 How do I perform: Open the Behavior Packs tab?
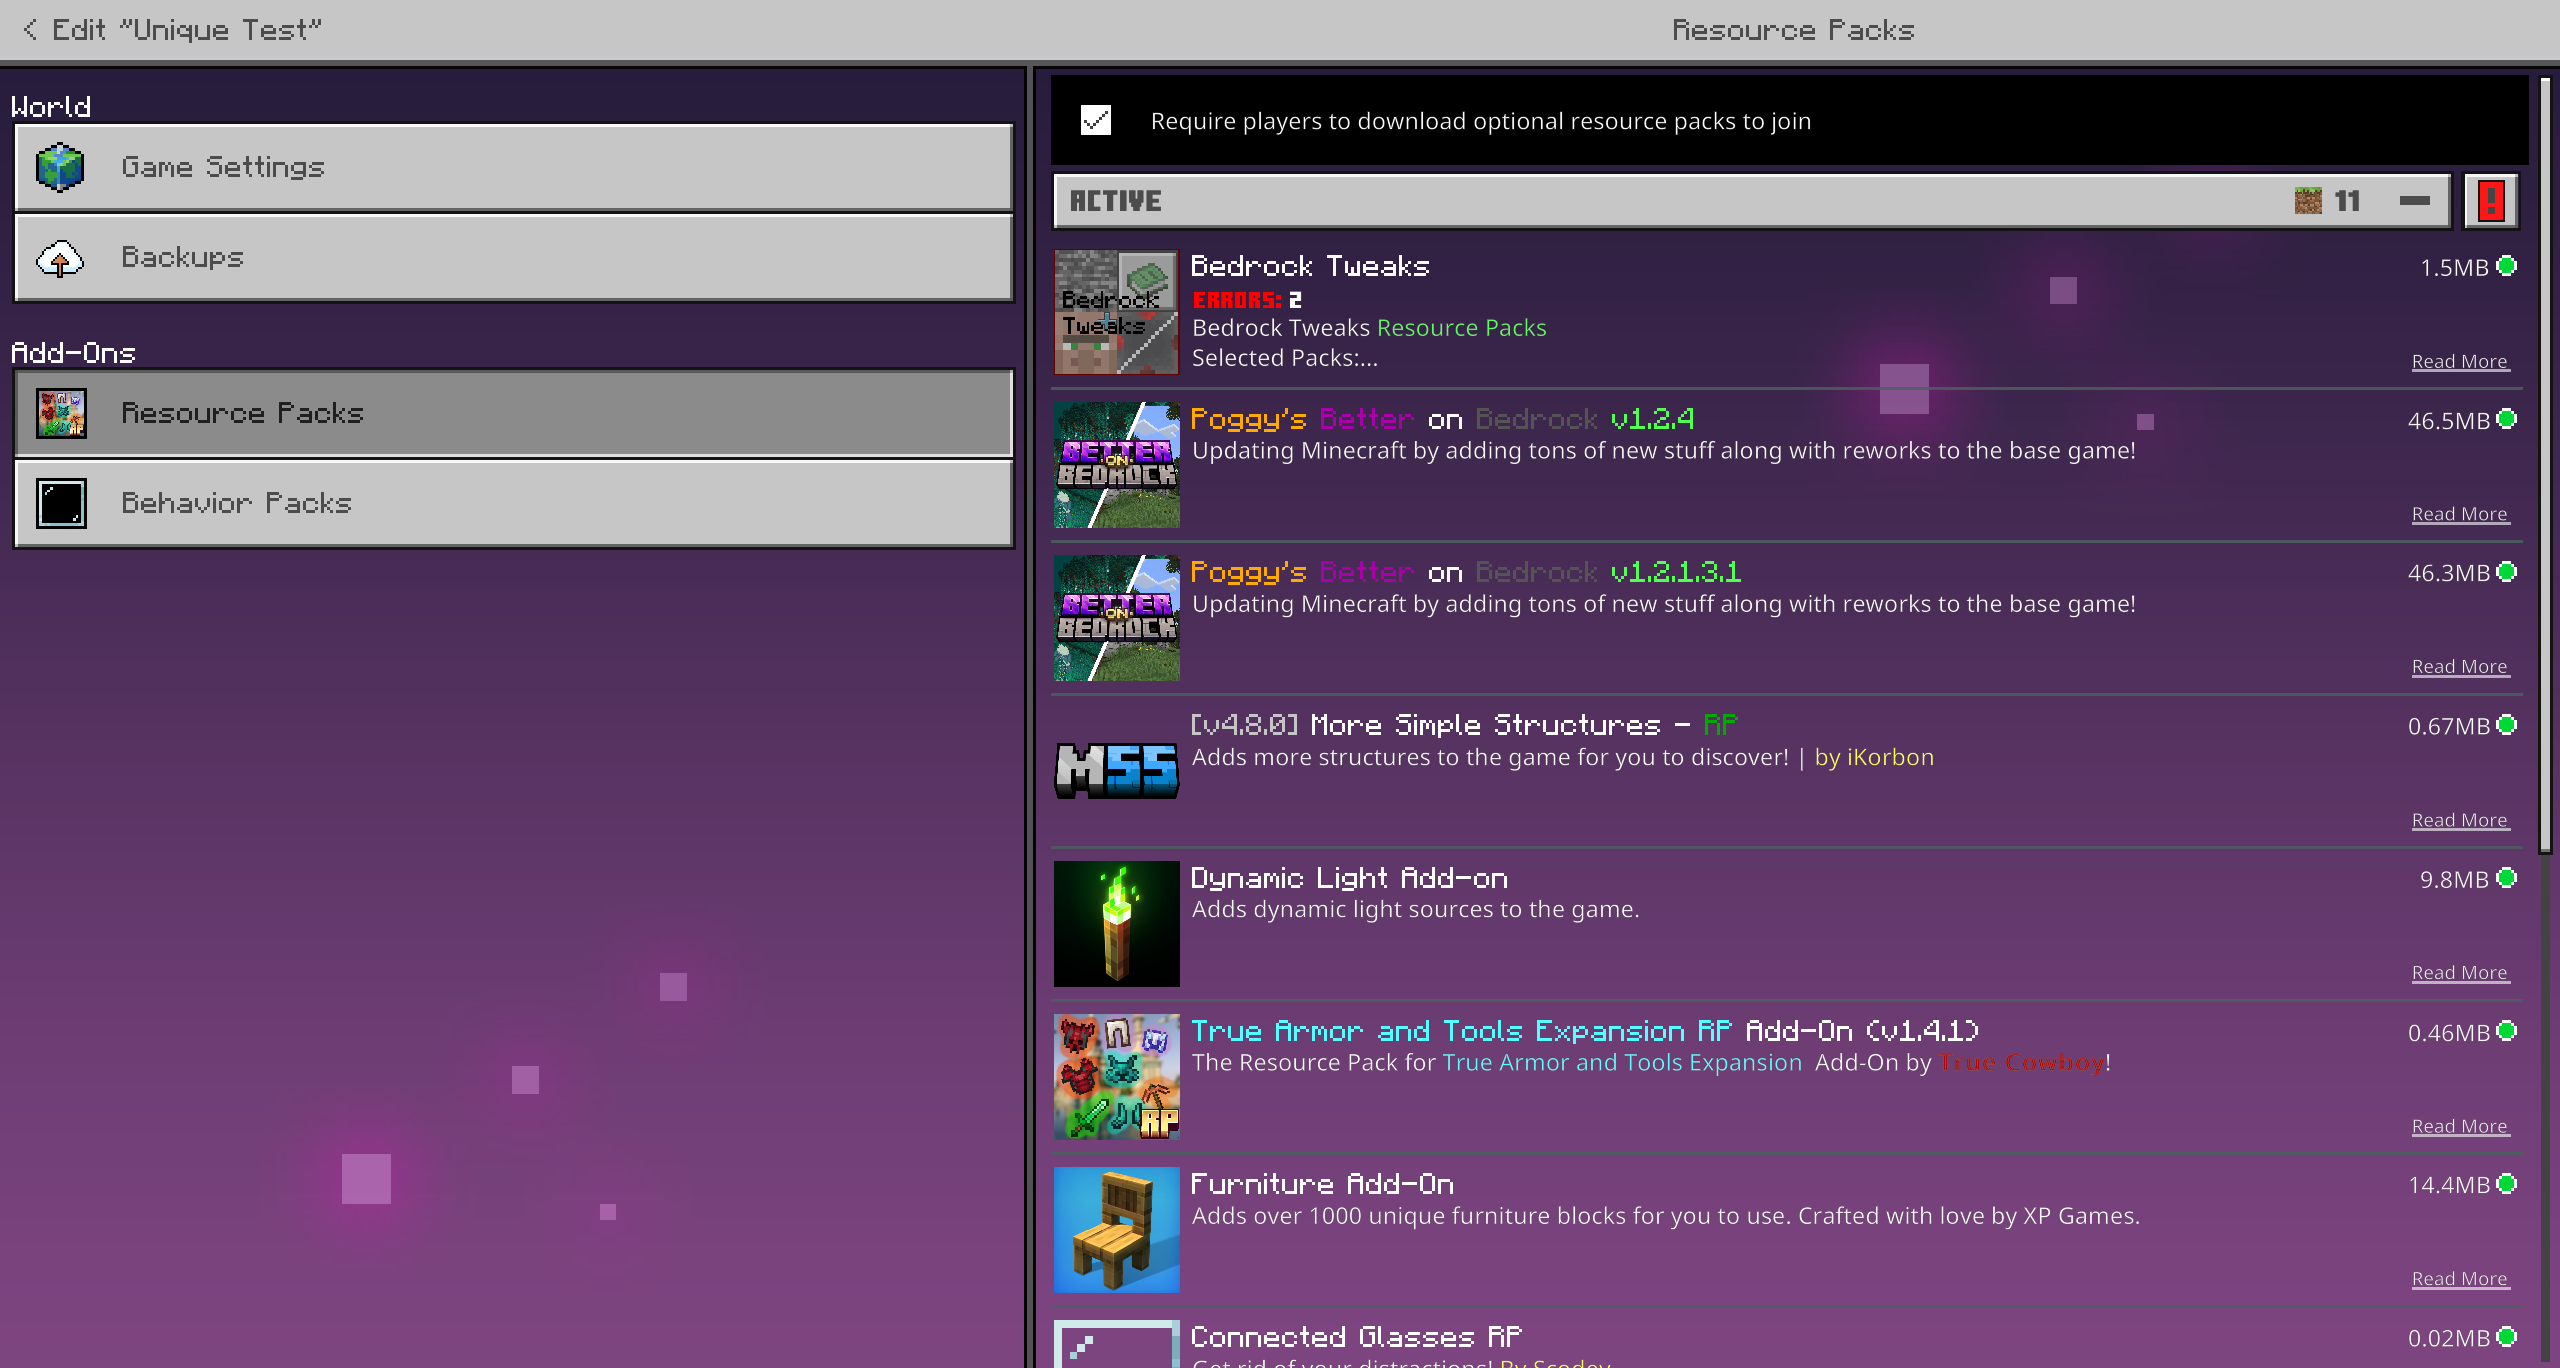[x=513, y=503]
